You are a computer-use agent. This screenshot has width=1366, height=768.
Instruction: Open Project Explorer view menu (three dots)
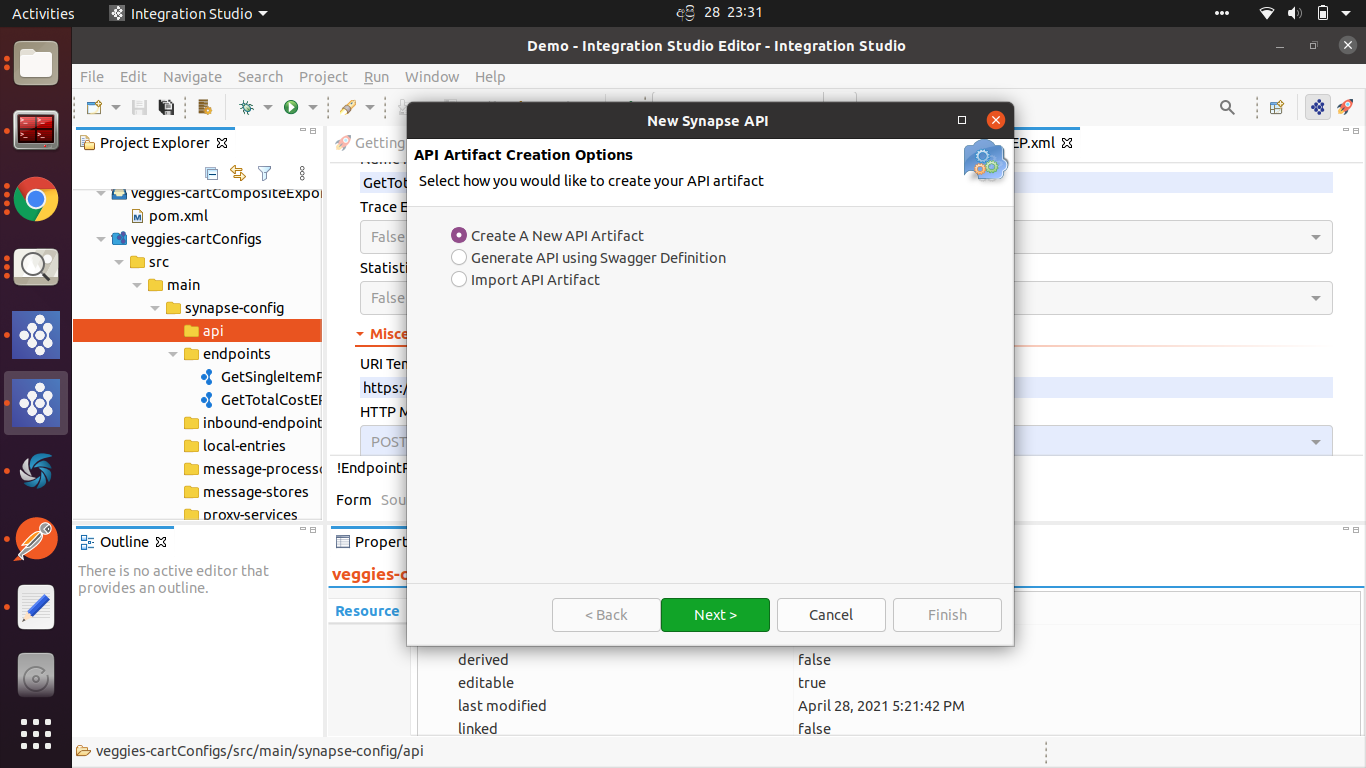302,173
